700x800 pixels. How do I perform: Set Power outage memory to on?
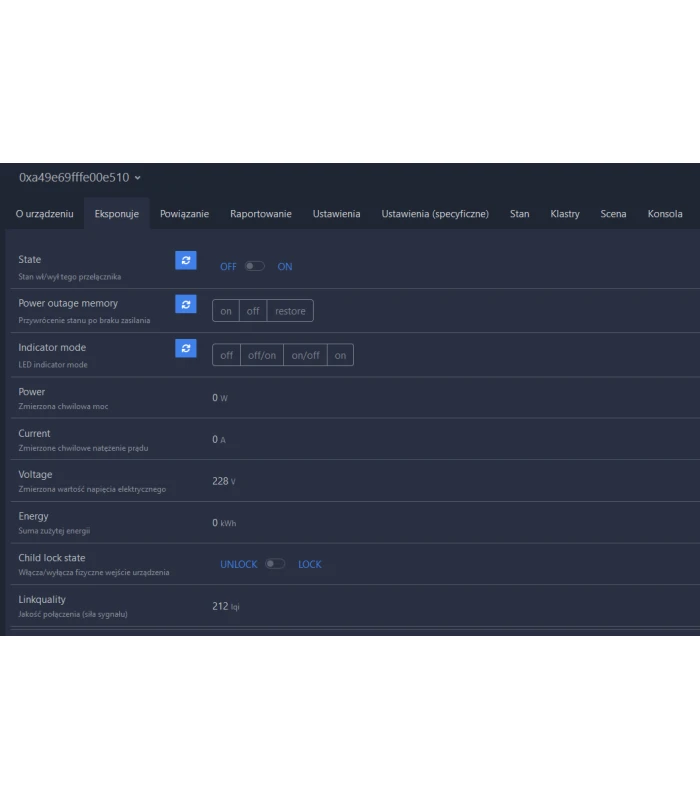[x=226, y=311]
